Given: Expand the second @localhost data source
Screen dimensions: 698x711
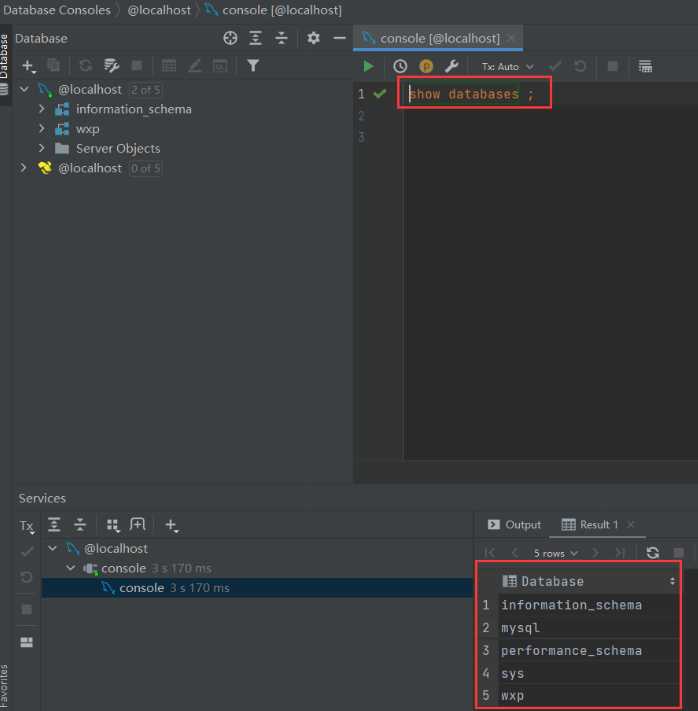Looking at the screenshot, I should click(x=24, y=168).
